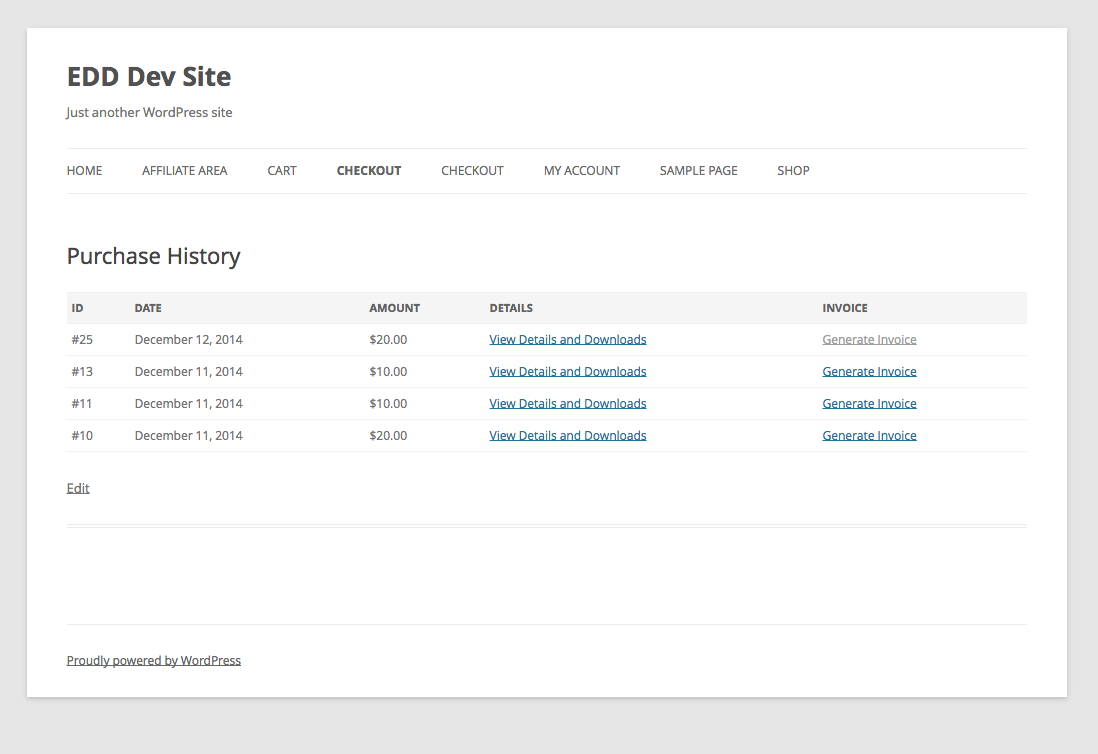Click the EDD Dev Site title

pos(148,77)
